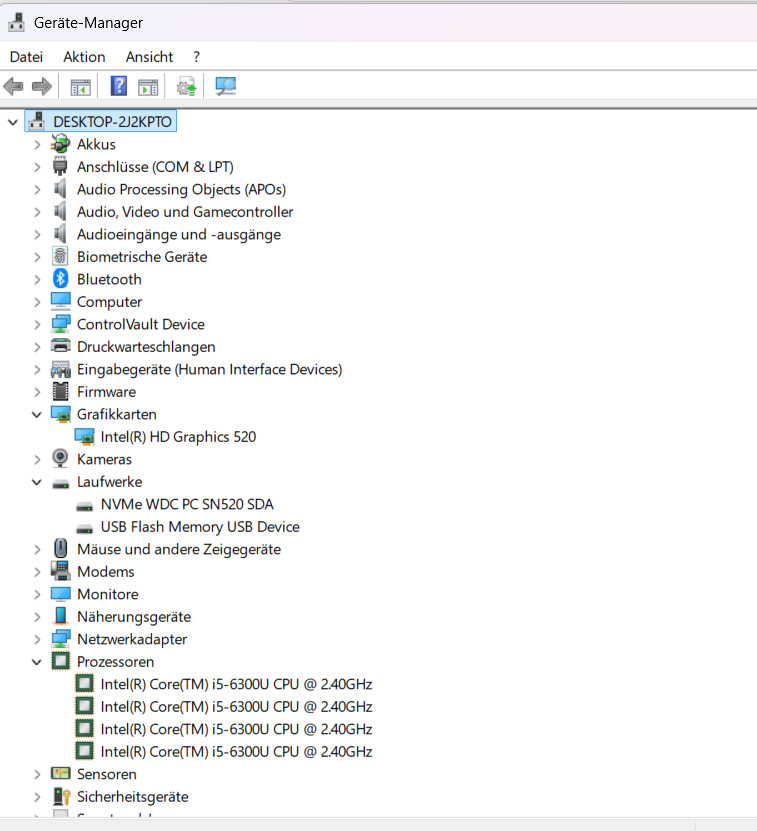
Task: Open the Aktion menu
Action: click(x=84, y=57)
